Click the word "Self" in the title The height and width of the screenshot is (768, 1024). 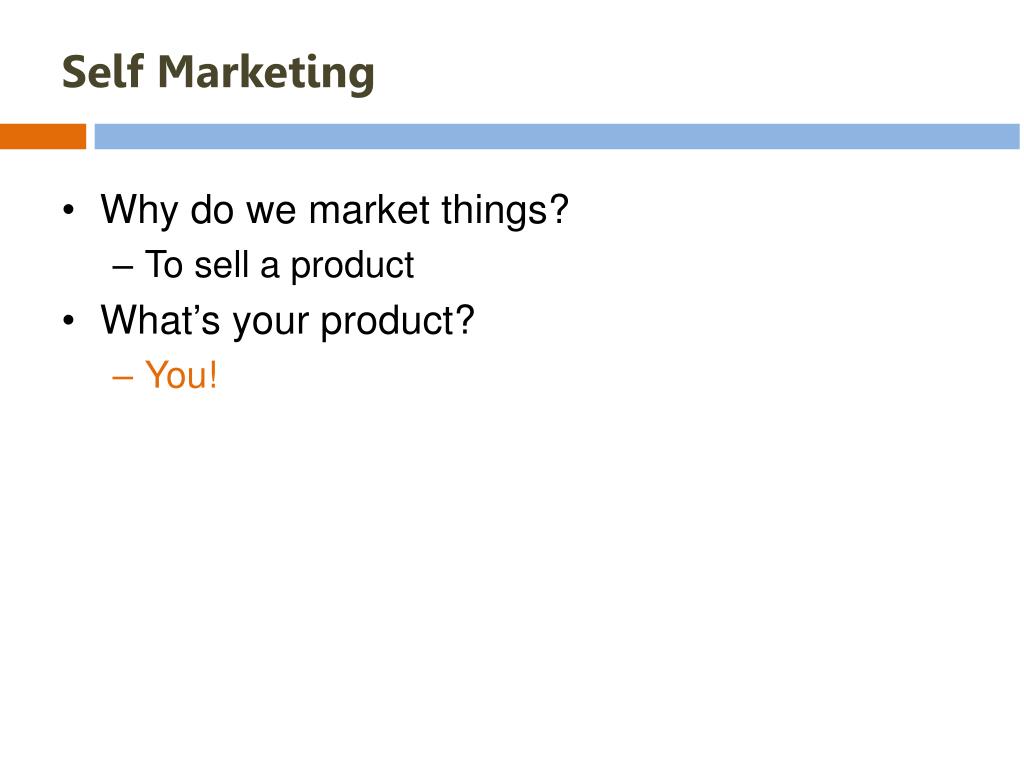[x=103, y=71]
